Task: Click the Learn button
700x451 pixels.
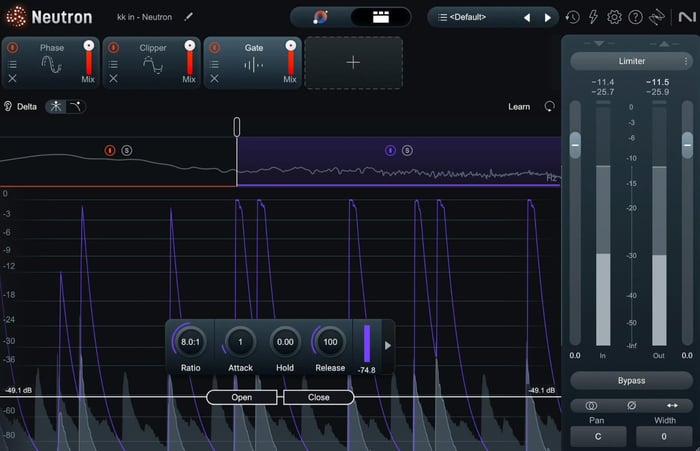Action: coord(519,107)
